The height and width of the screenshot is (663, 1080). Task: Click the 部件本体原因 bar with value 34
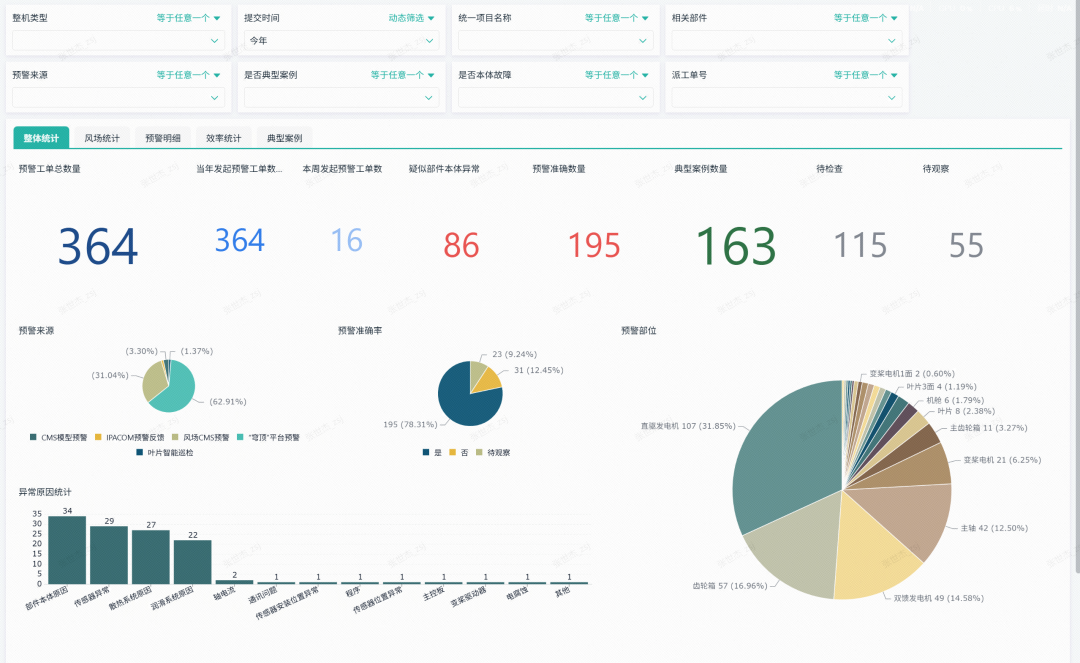click(x=67, y=549)
